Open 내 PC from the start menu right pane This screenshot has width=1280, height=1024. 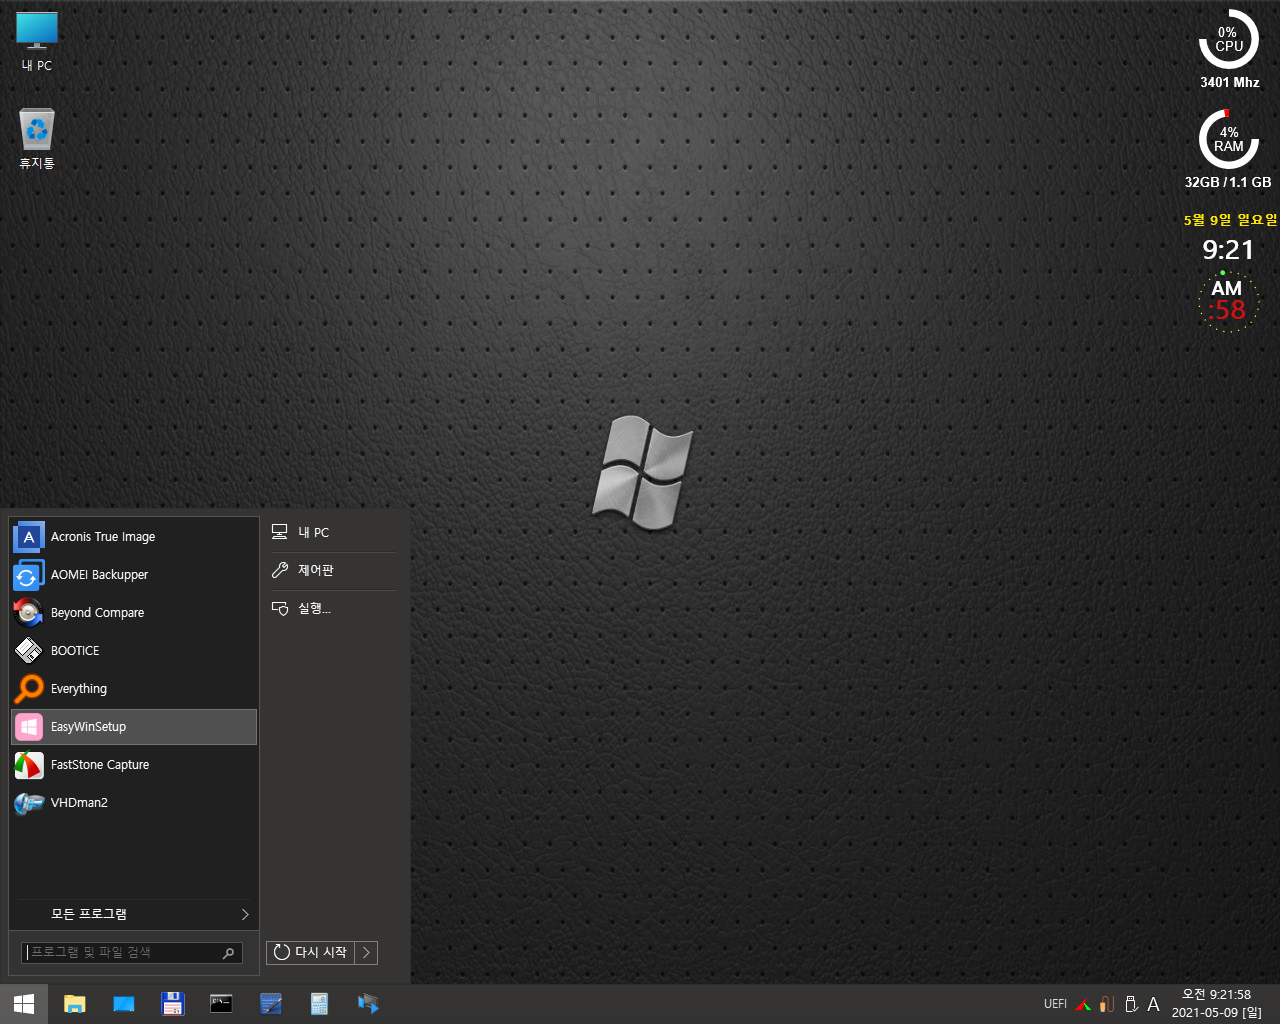click(333, 533)
